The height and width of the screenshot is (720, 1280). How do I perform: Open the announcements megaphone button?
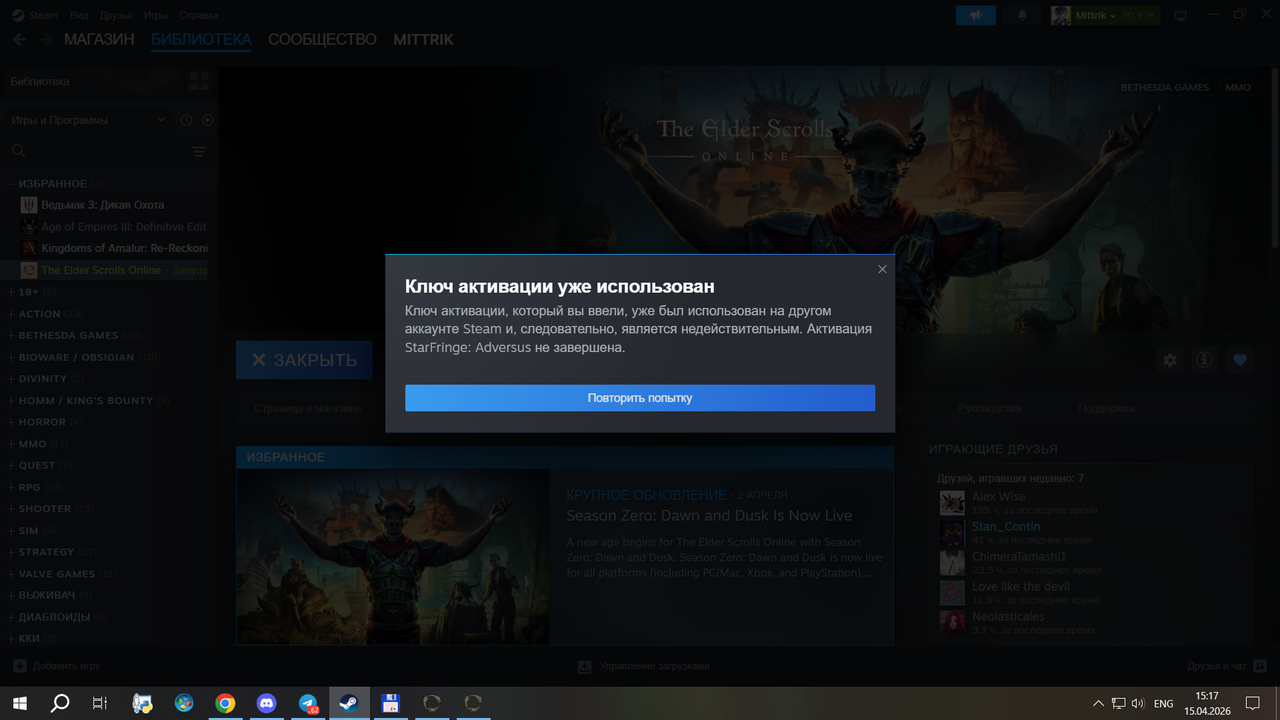976,15
